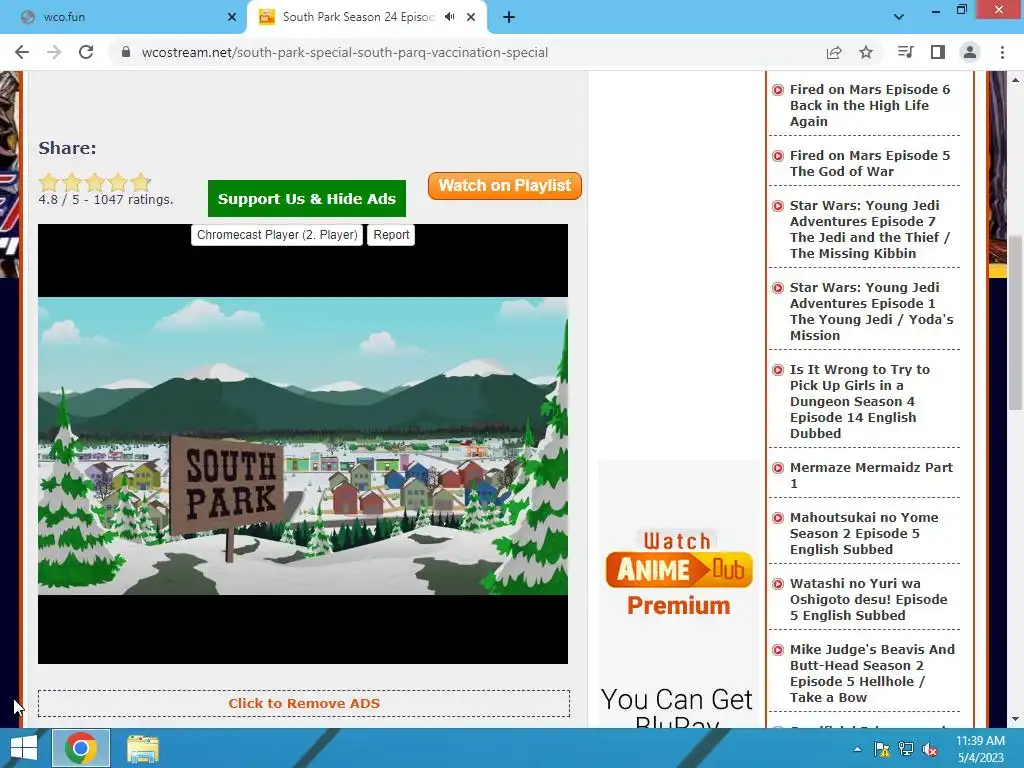Screen dimensions: 1024x768
Task: Bookmark this page with the star
Action: click(866, 52)
